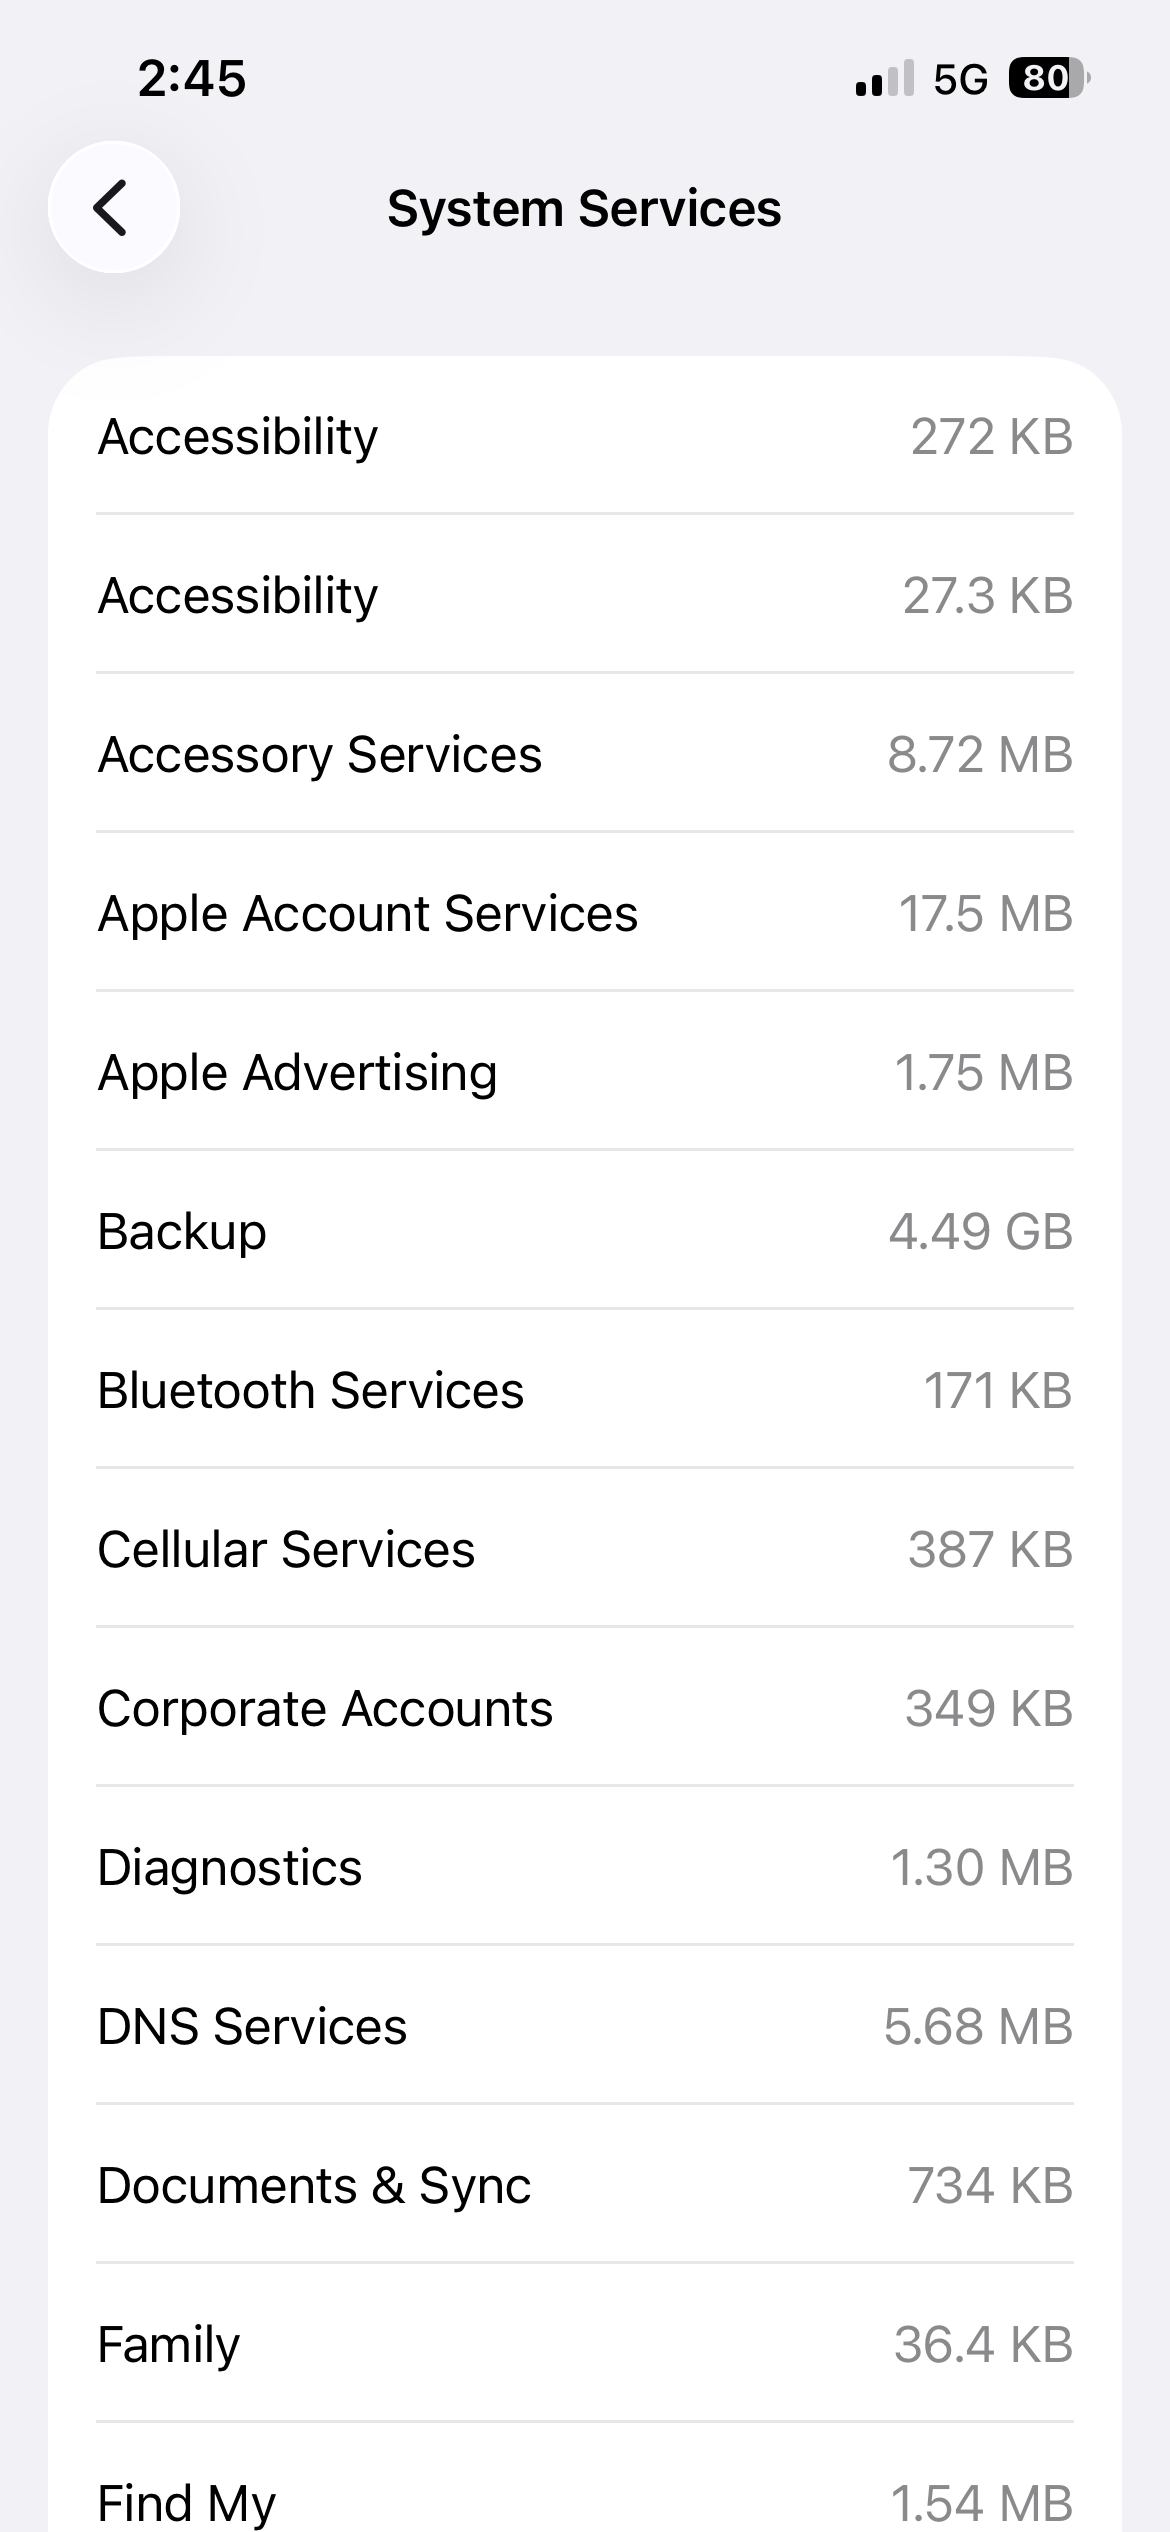Select the Find My entry
The width and height of the screenshot is (1170, 2532).
(585, 2496)
